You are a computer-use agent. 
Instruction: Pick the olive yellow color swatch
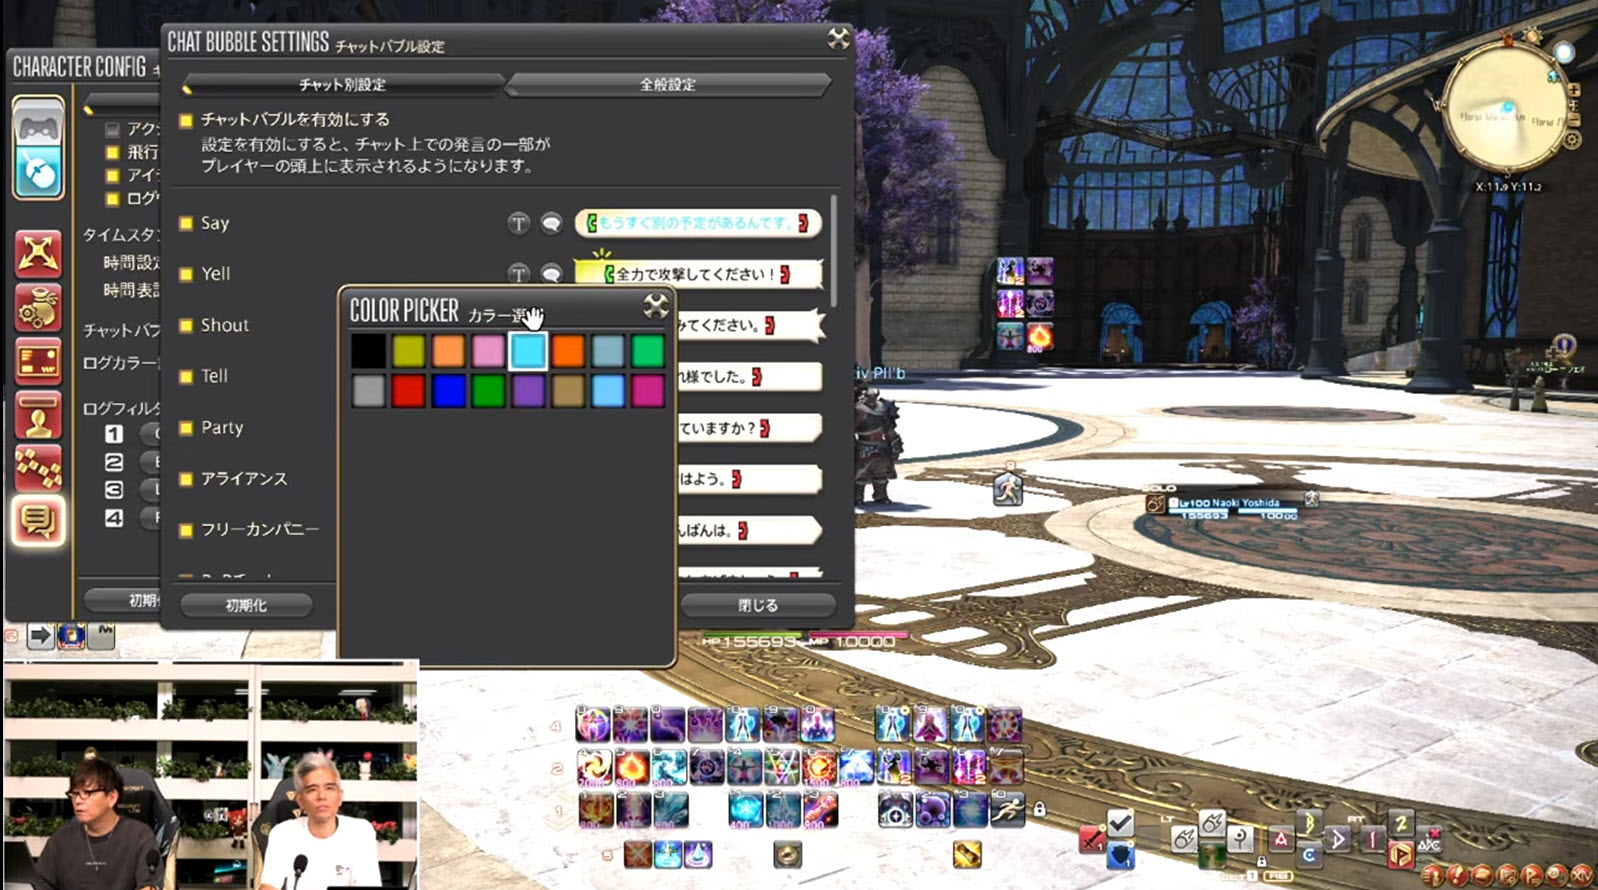[408, 351]
